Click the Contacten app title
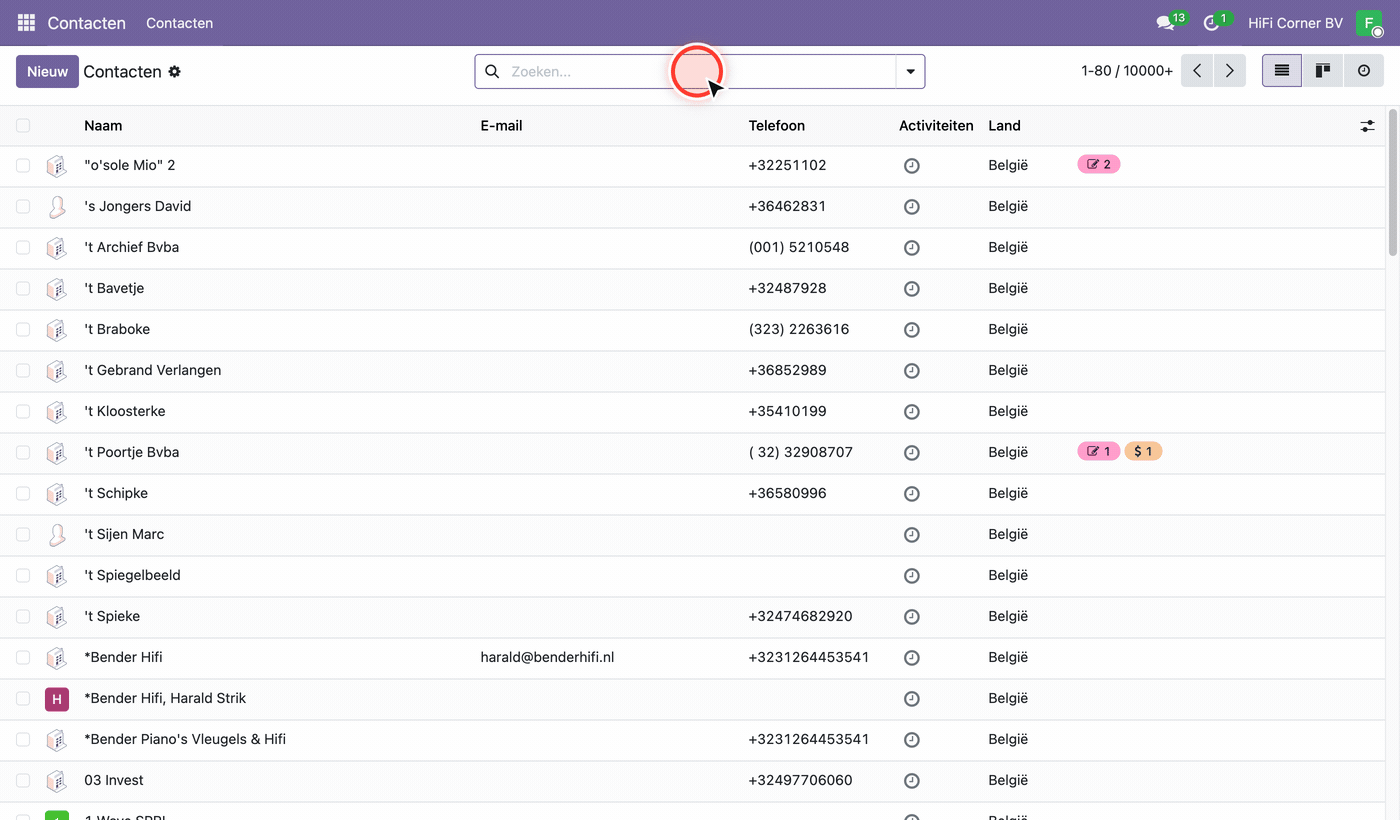Screen dimensions: 1400x820 pos(87,22)
